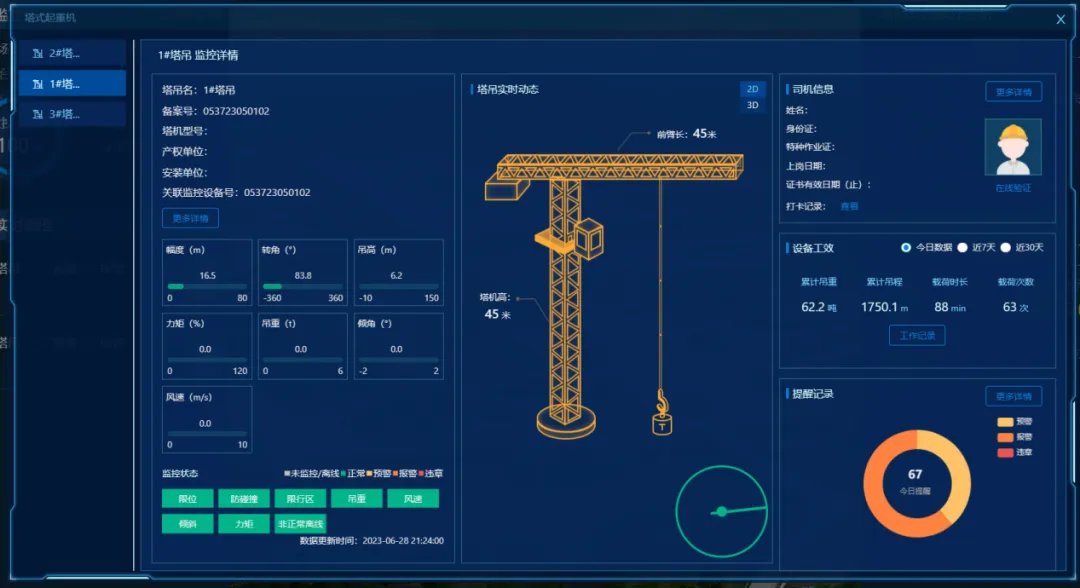Switch crane view to 3D
This screenshot has height=588, width=1080.
[x=752, y=105]
